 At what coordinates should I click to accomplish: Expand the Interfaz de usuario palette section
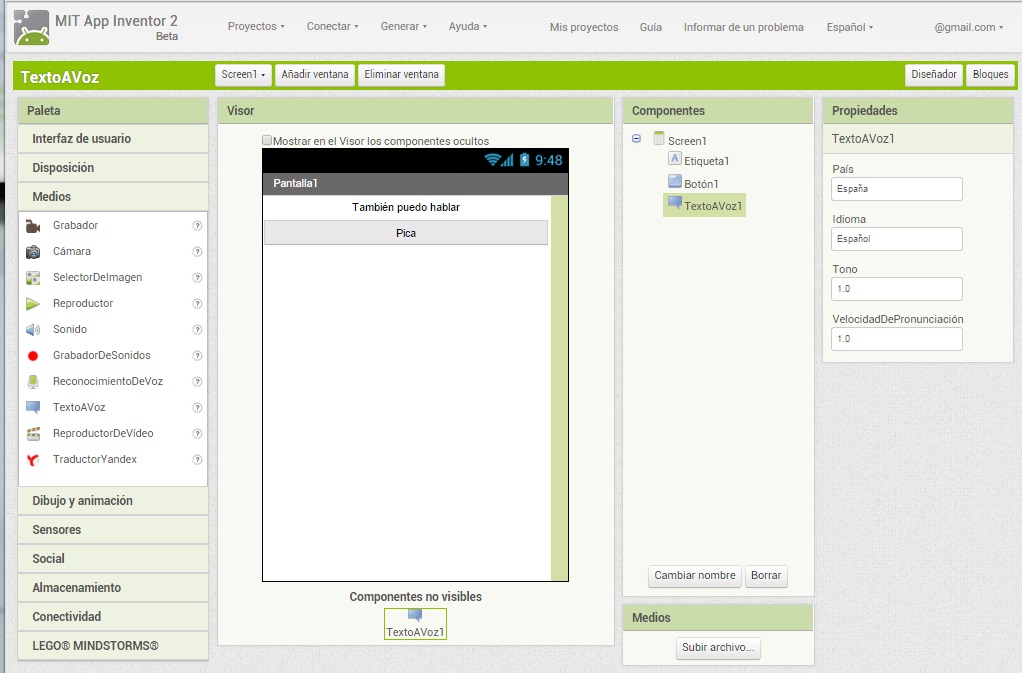[113, 139]
